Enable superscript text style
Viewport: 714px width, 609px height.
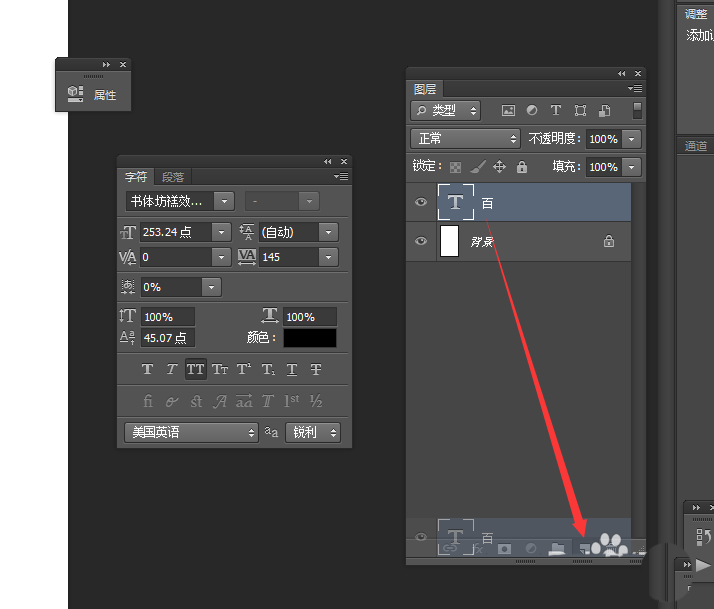point(244,369)
